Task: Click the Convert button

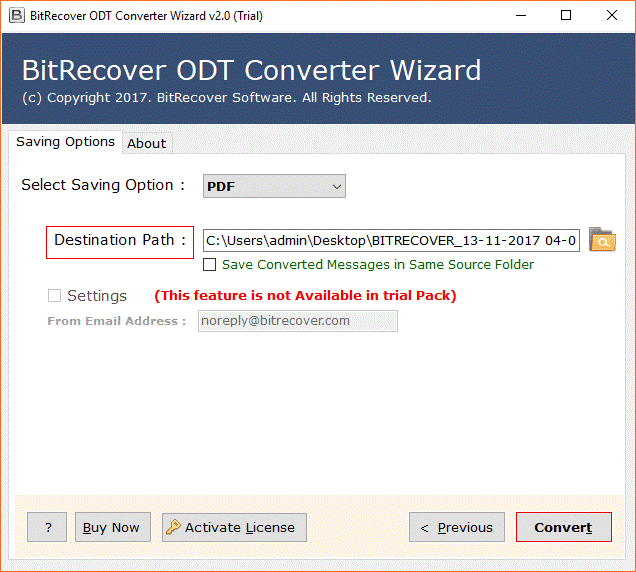Action: (x=564, y=527)
